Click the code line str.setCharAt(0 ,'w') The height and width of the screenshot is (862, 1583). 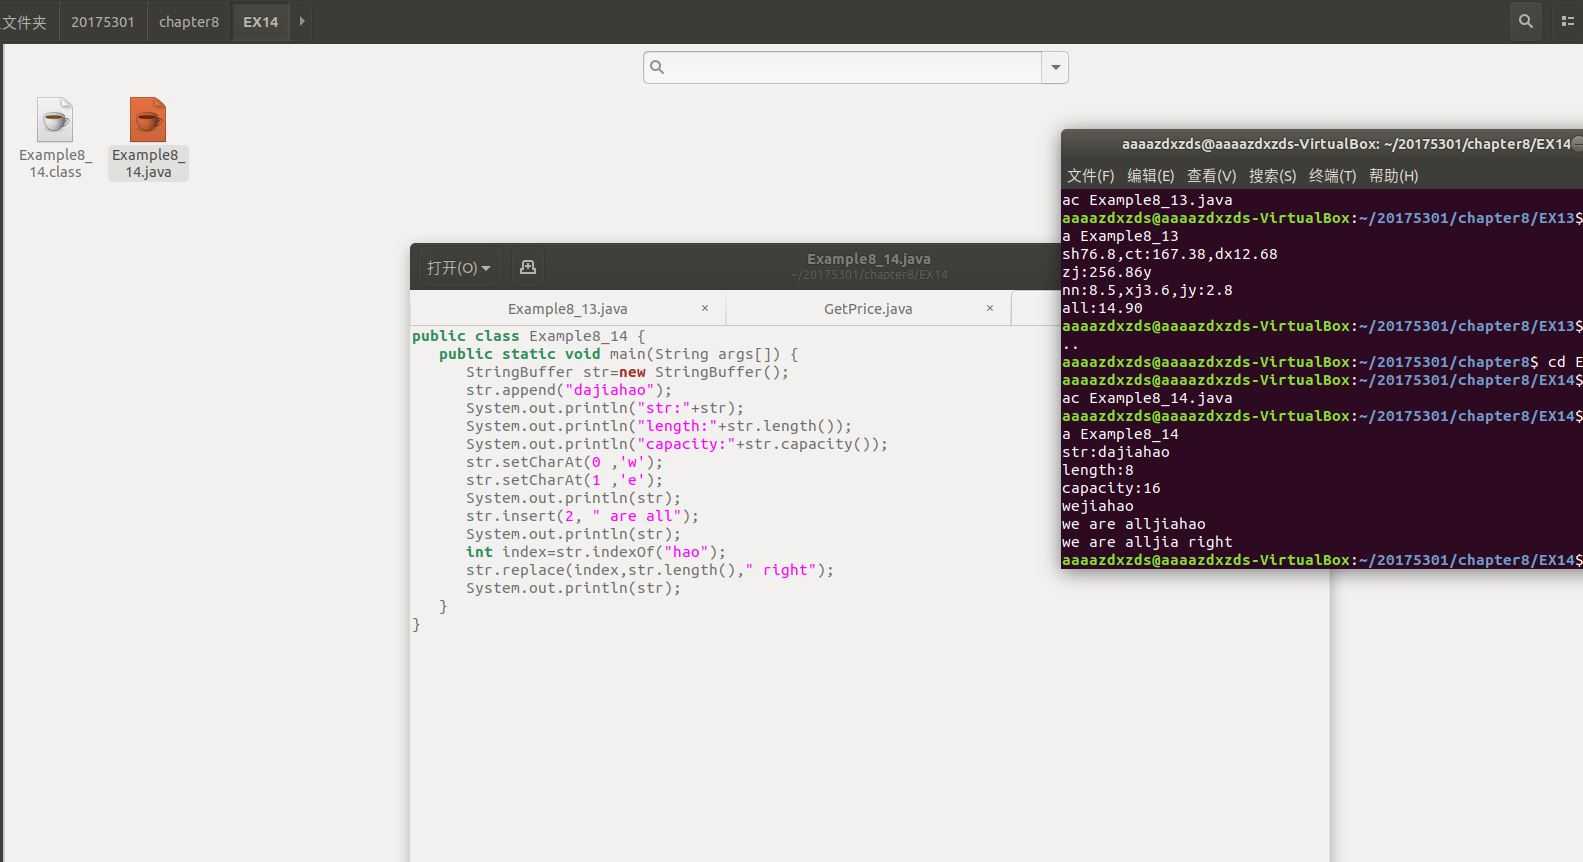[x=564, y=462]
